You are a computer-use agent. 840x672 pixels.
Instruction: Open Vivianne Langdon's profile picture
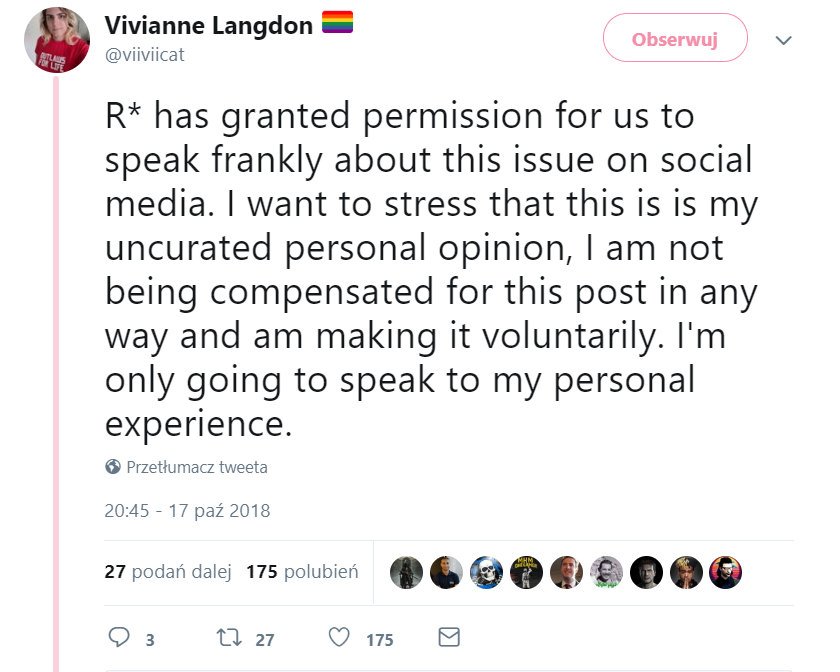(x=57, y=40)
